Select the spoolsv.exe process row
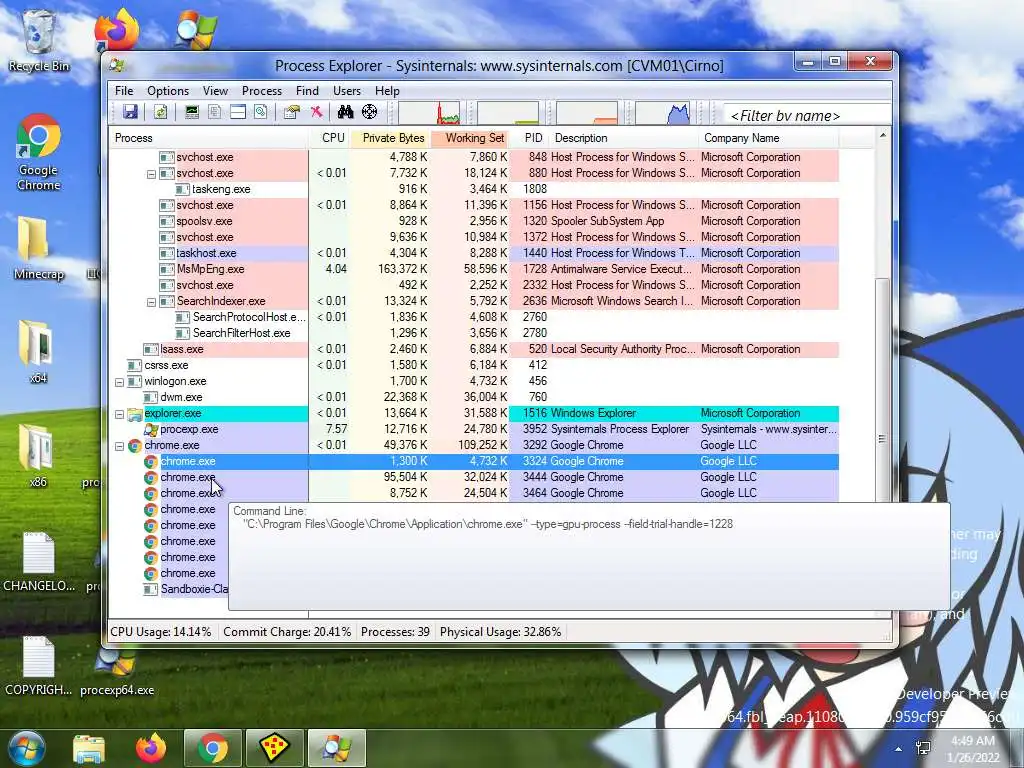 pyautogui.click(x=474, y=221)
